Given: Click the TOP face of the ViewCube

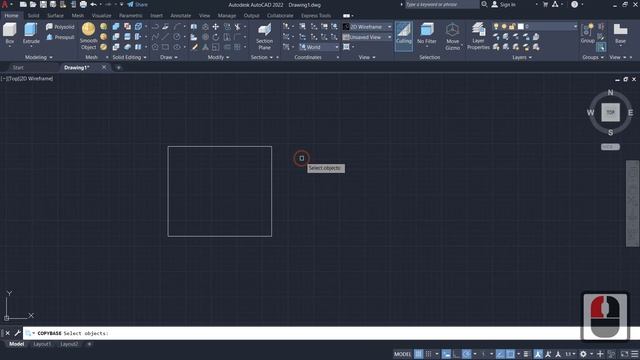Looking at the screenshot, I should coord(610,112).
